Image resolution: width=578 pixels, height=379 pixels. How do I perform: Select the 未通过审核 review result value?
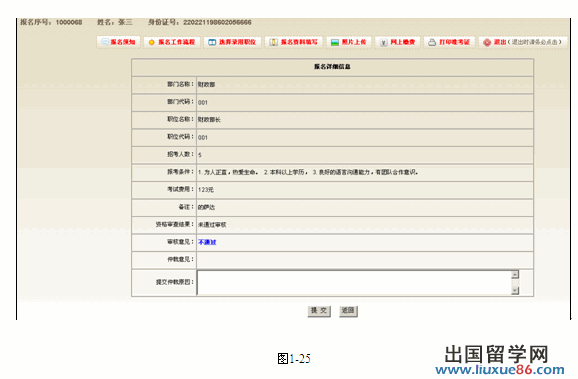(x=212, y=225)
